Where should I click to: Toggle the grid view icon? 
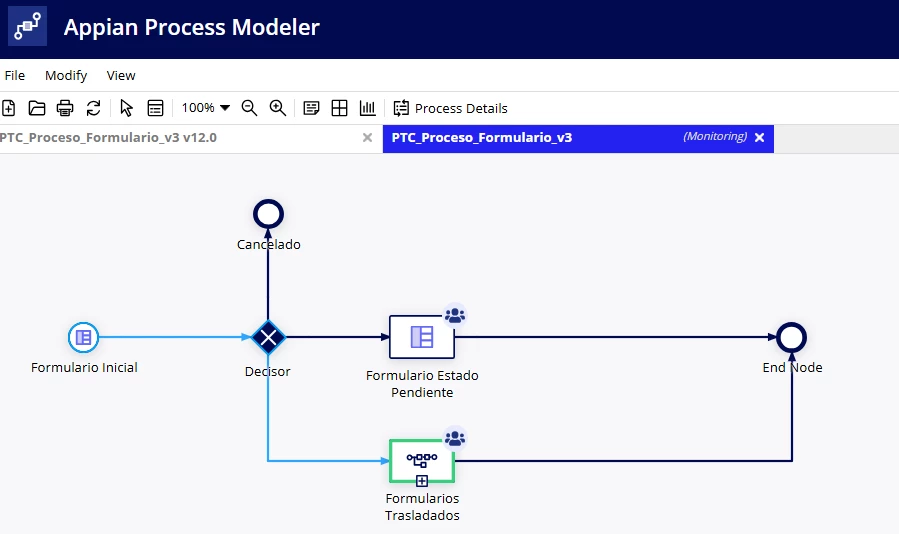pyautogui.click(x=339, y=108)
